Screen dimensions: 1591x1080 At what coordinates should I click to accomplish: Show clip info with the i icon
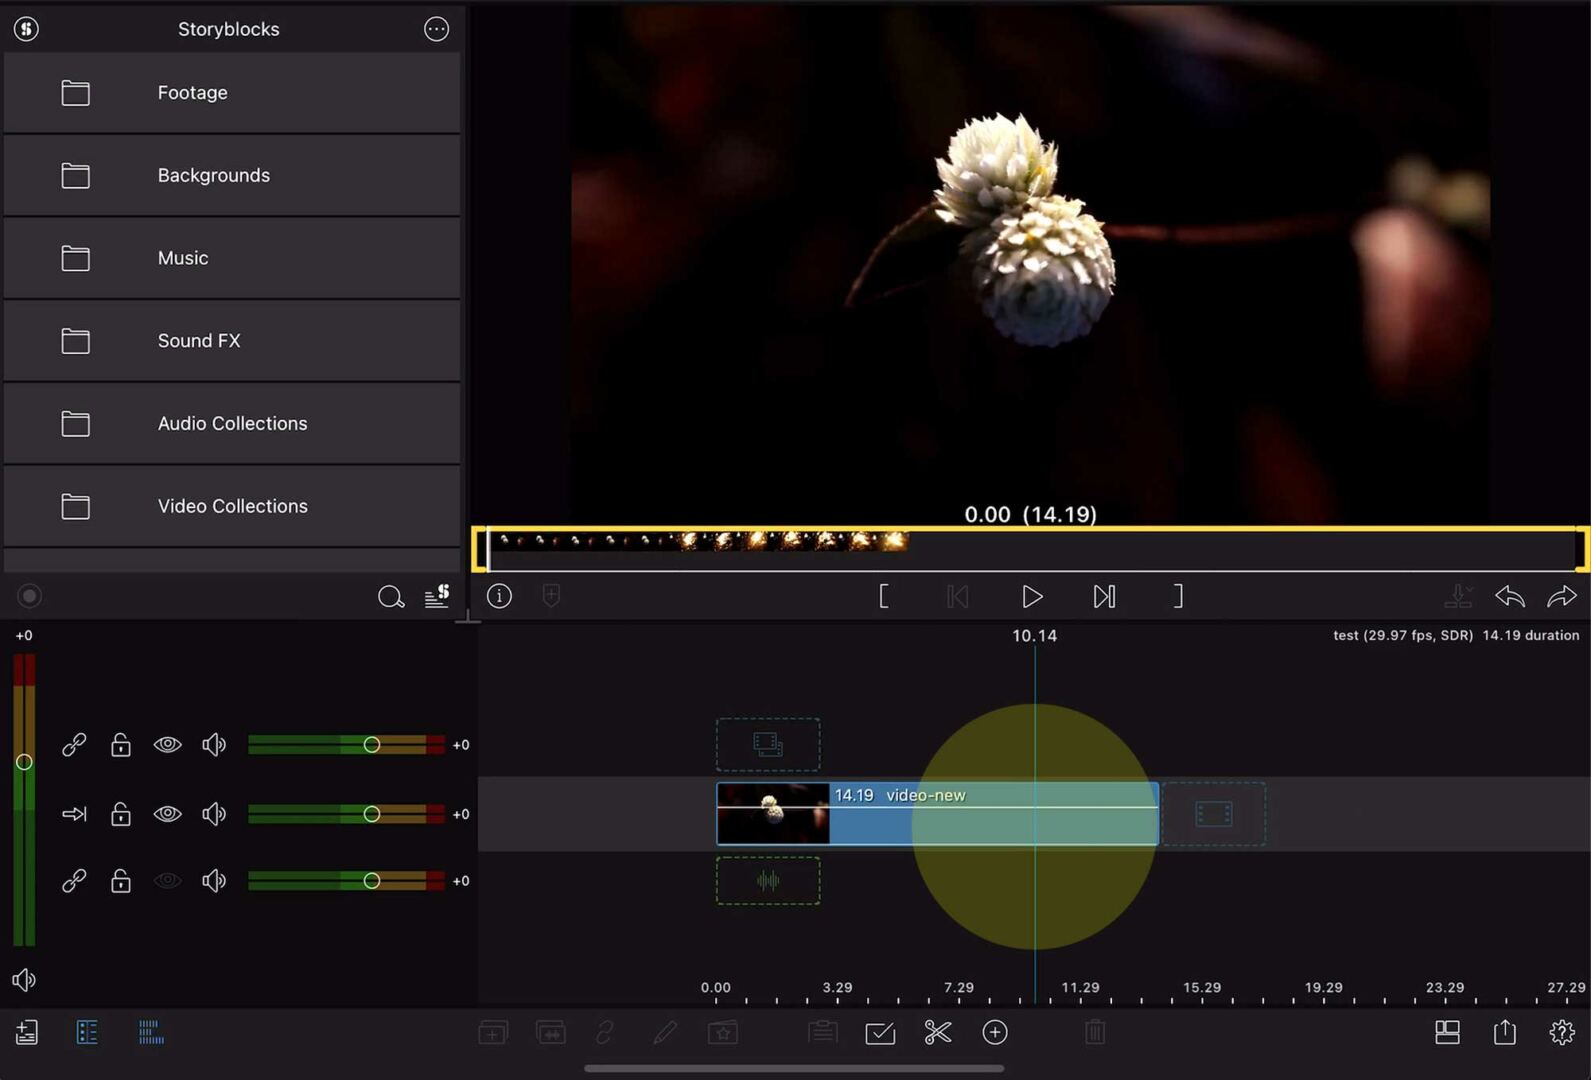499,596
